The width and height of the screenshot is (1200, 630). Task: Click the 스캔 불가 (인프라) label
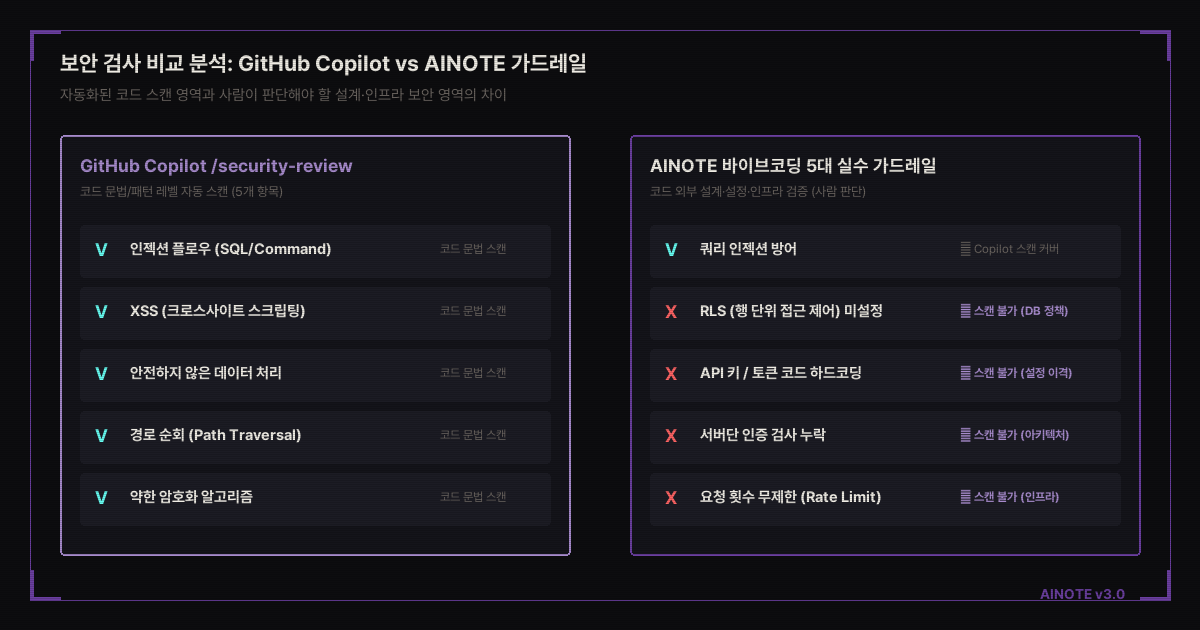1010,497
